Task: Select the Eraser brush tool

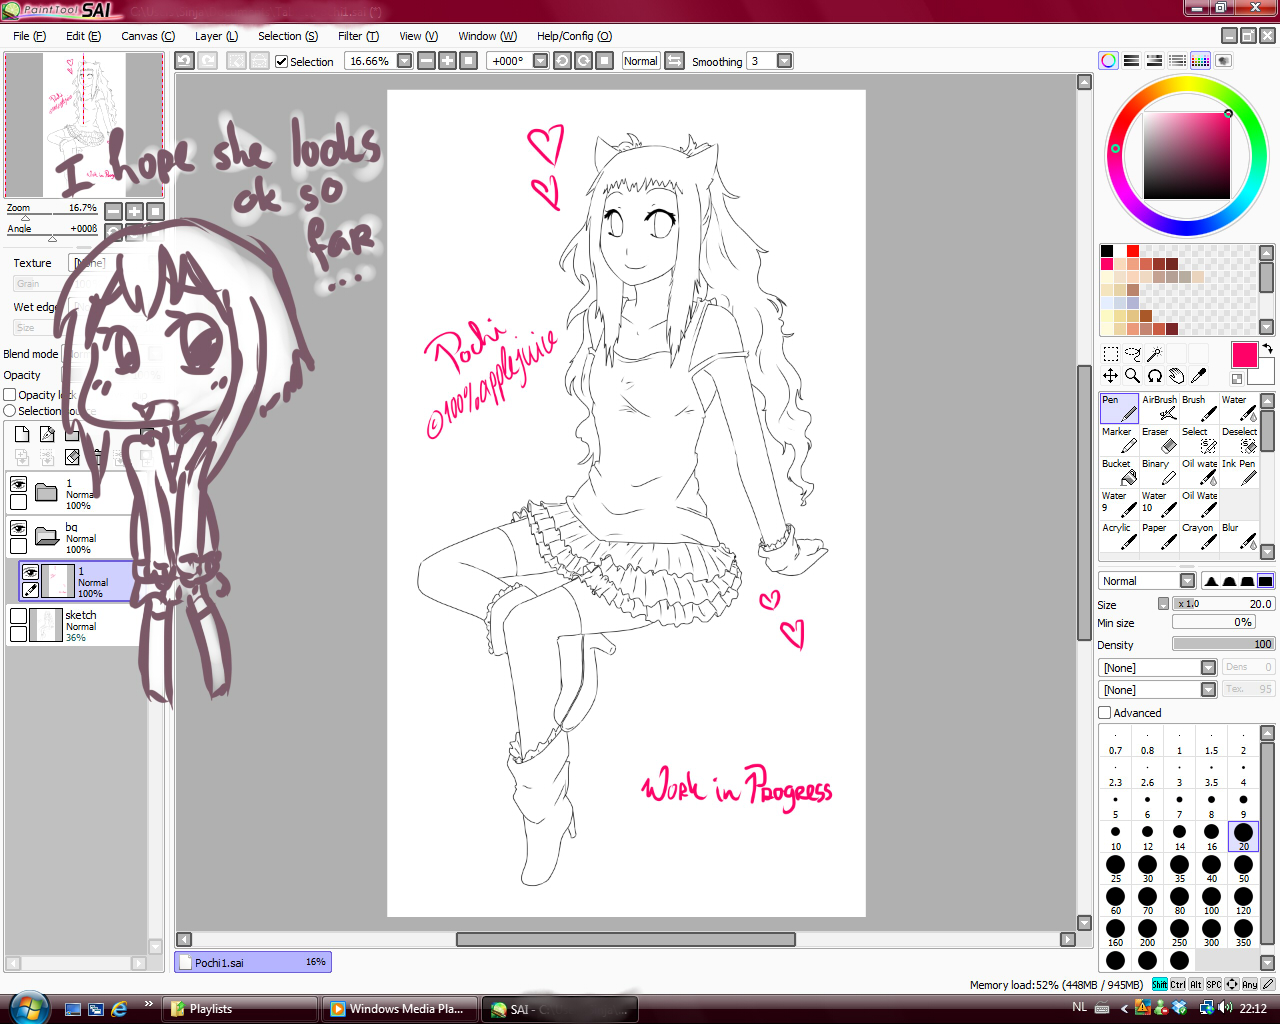Action: [1159, 441]
